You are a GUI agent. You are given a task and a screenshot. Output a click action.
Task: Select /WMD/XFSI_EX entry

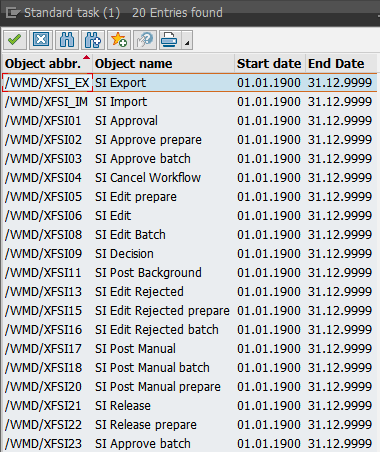[47, 83]
